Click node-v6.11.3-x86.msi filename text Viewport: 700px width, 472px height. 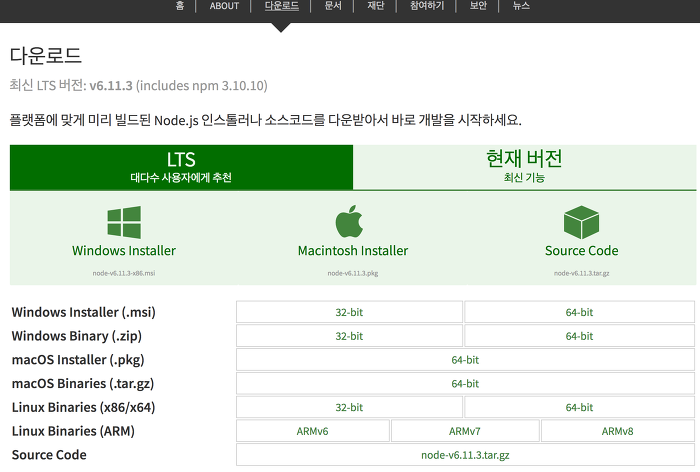(124, 273)
